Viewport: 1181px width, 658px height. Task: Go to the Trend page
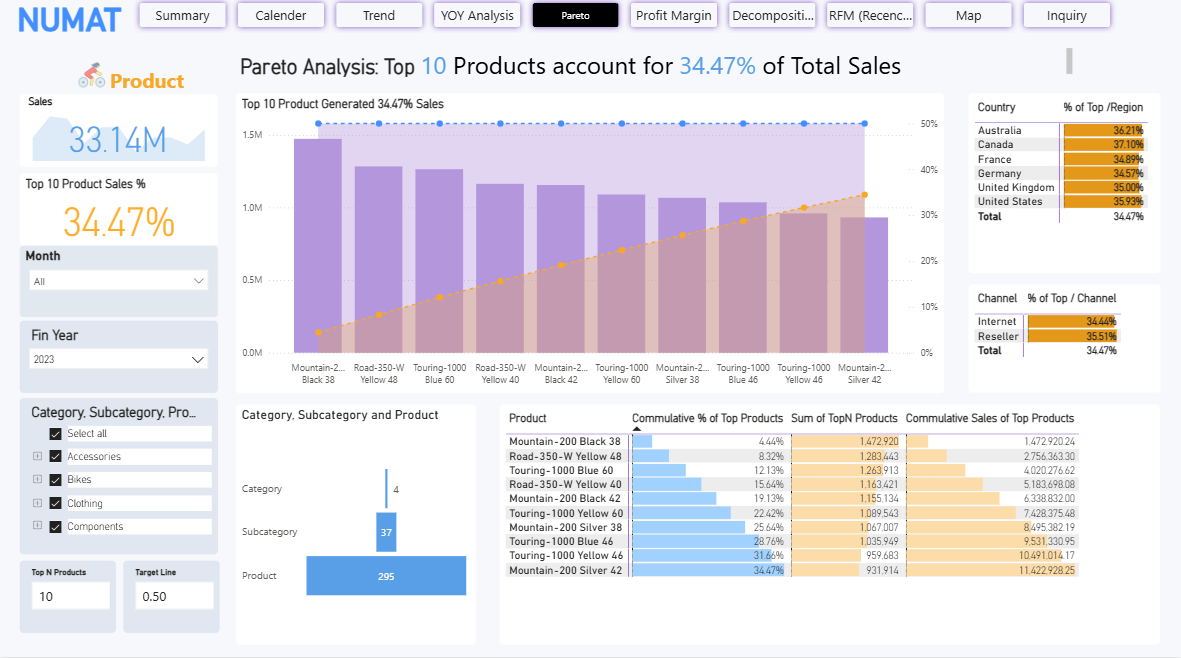coord(378,15)
